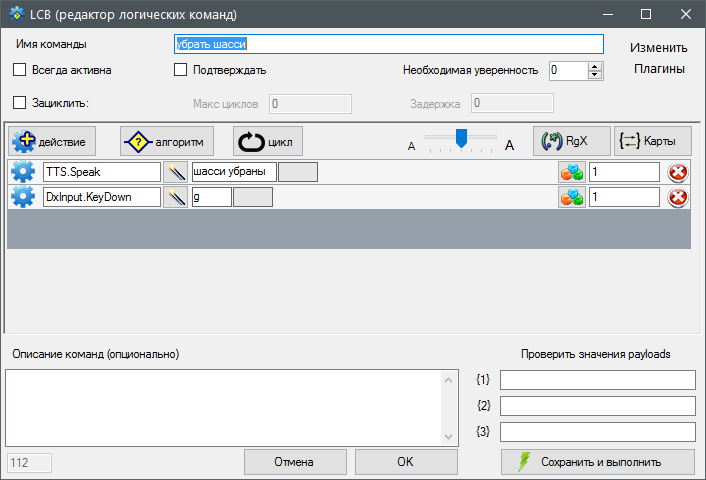
Task: Click the repeat count field in DxInput.KeyDown row
Action: (625, 197)
